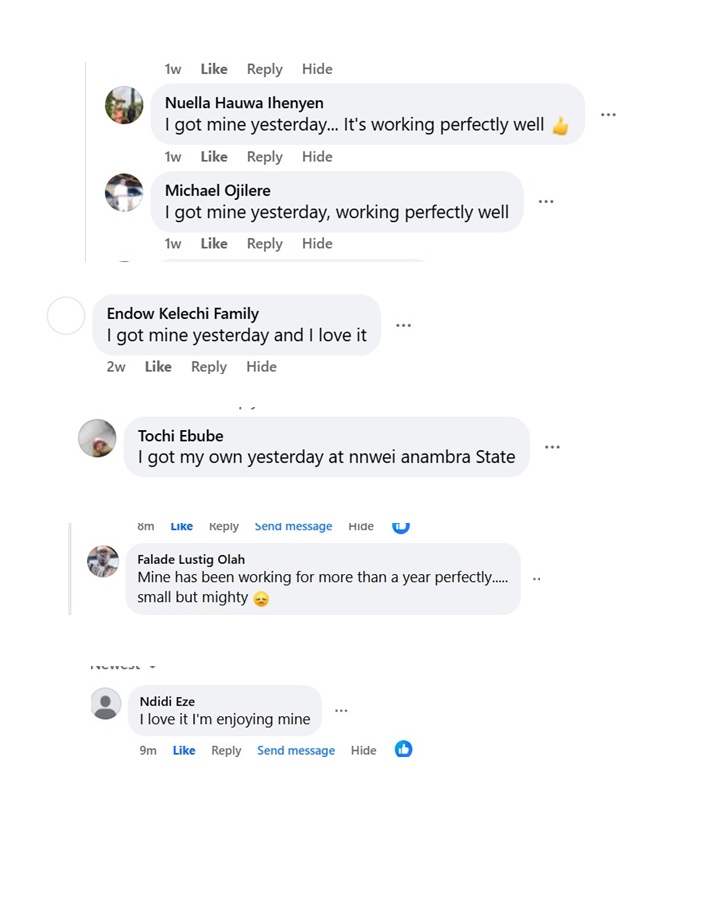Click the blue thumbs-up reaction on Ndidi Eze's comment
Viewport: 706px width, 910px height.
coord(403,749)
